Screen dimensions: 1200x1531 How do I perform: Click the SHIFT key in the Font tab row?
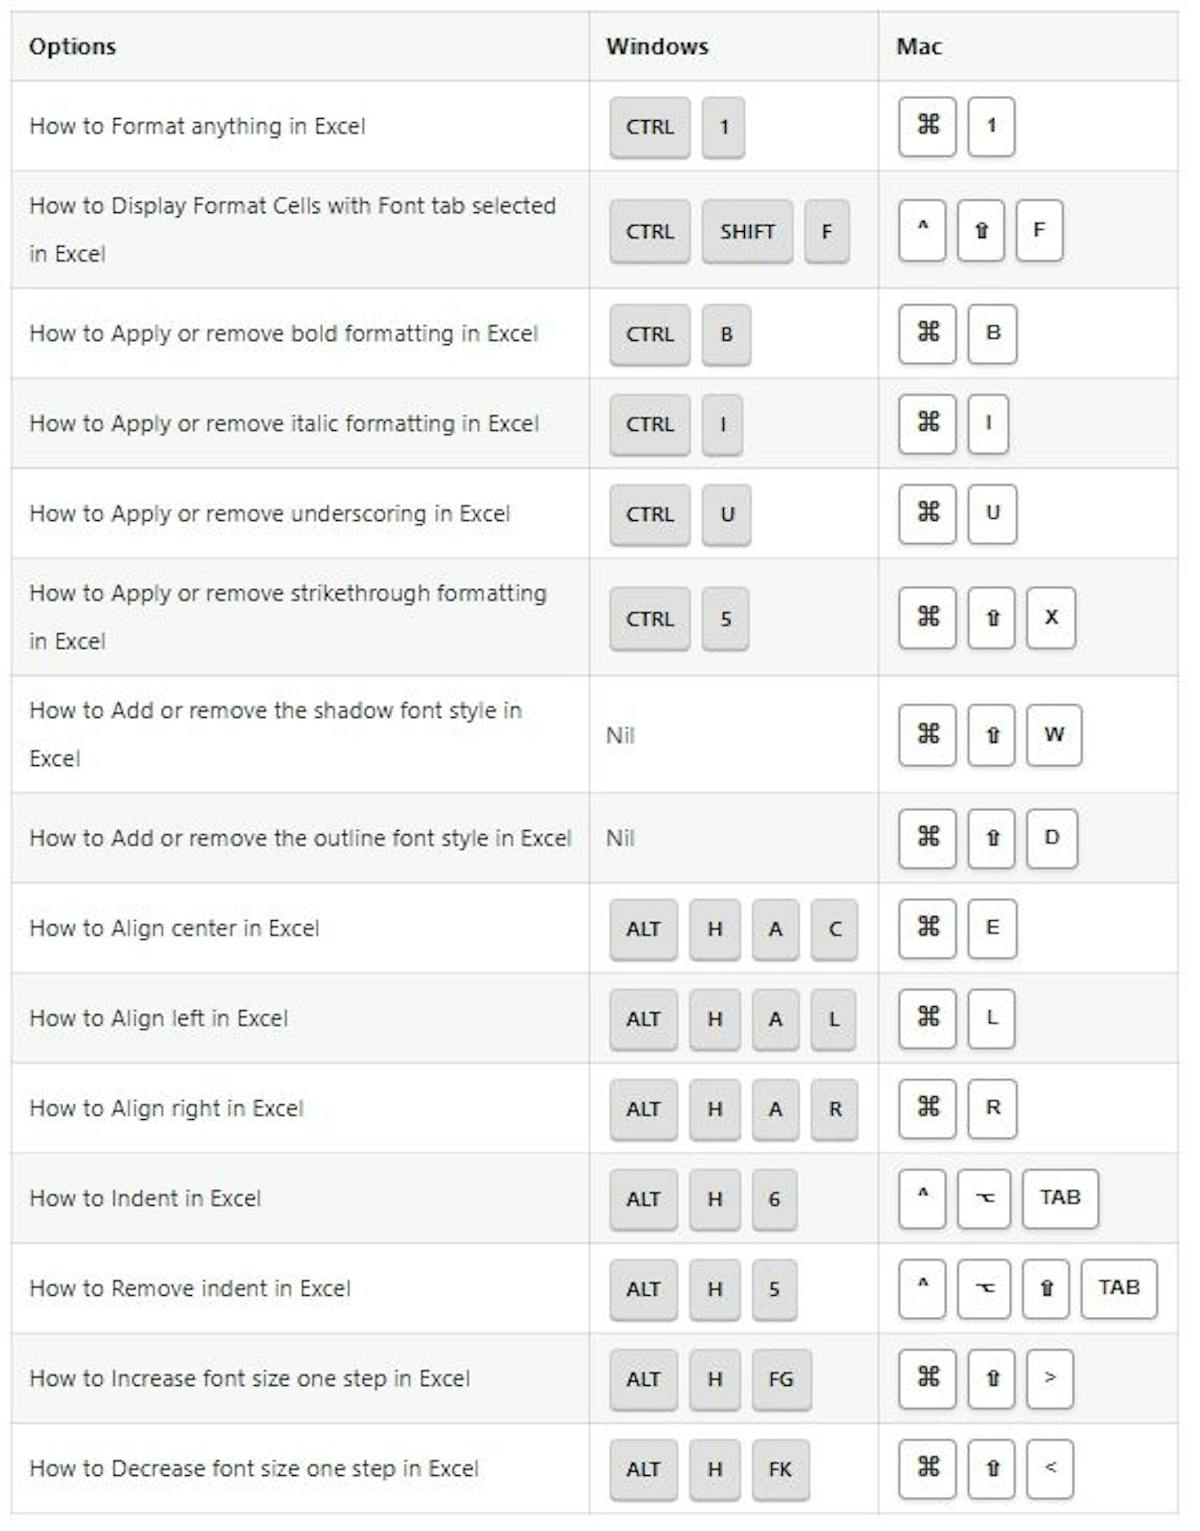[747, 231]
